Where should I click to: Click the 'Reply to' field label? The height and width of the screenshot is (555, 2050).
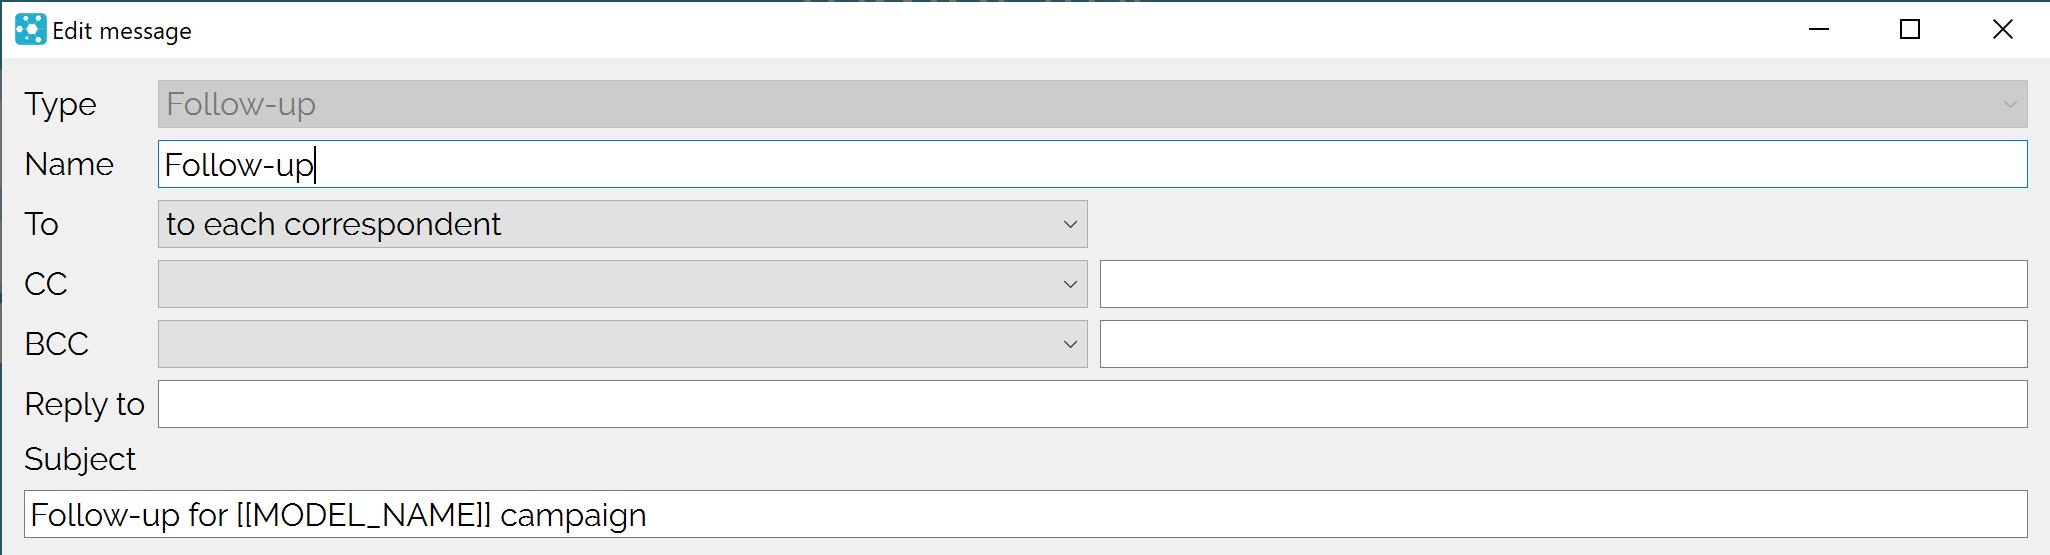[x=84, y=405]
